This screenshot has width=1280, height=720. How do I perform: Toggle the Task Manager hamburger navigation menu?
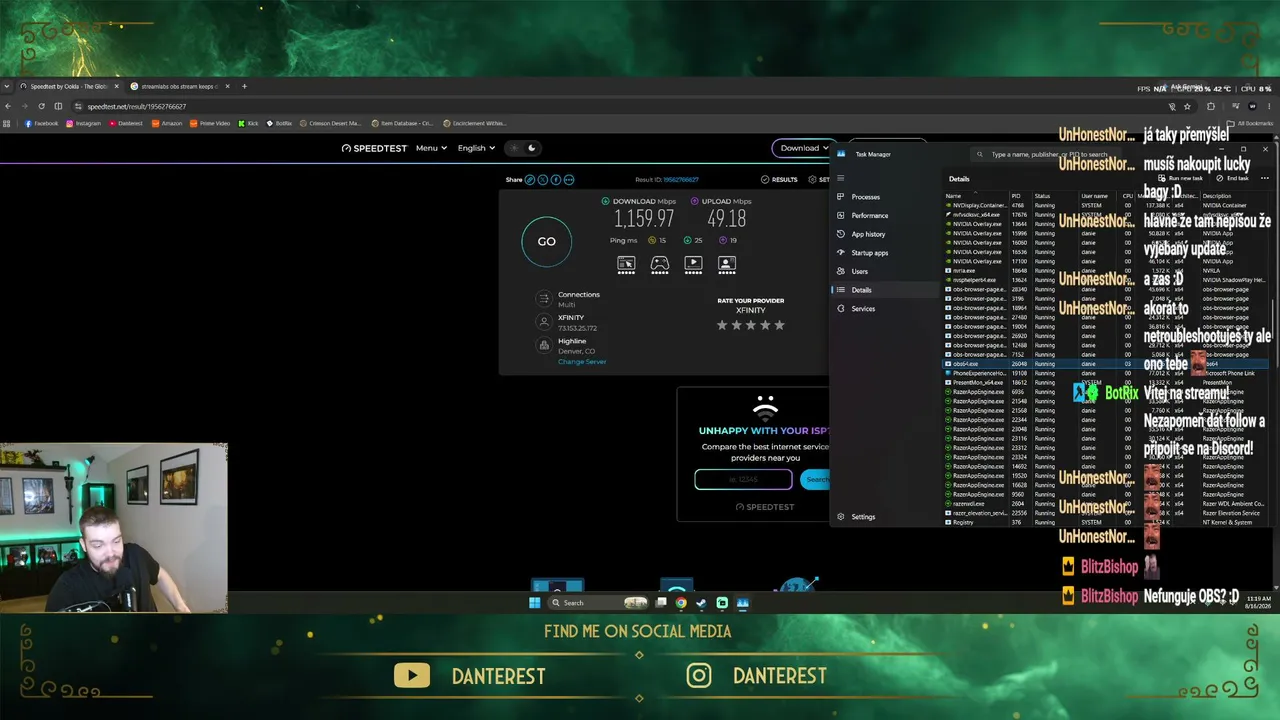(840, 178)
